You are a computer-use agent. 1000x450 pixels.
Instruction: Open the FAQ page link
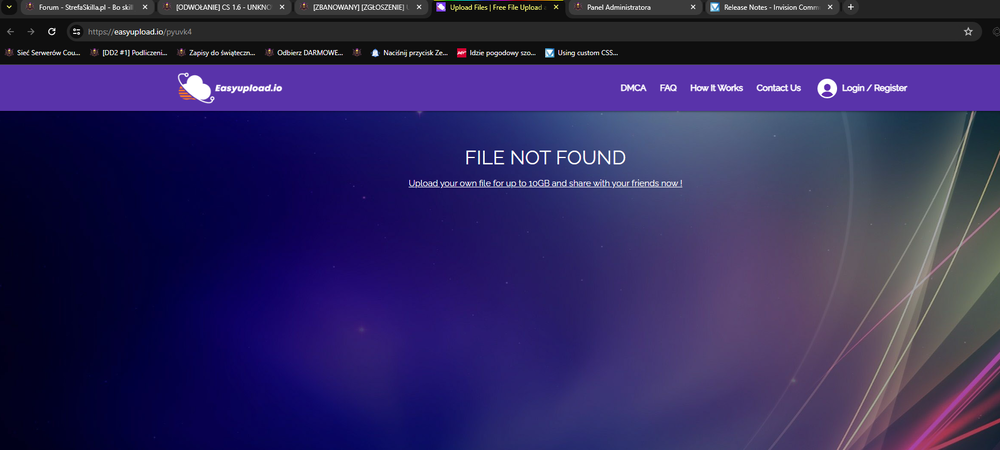tap(668, 88)
